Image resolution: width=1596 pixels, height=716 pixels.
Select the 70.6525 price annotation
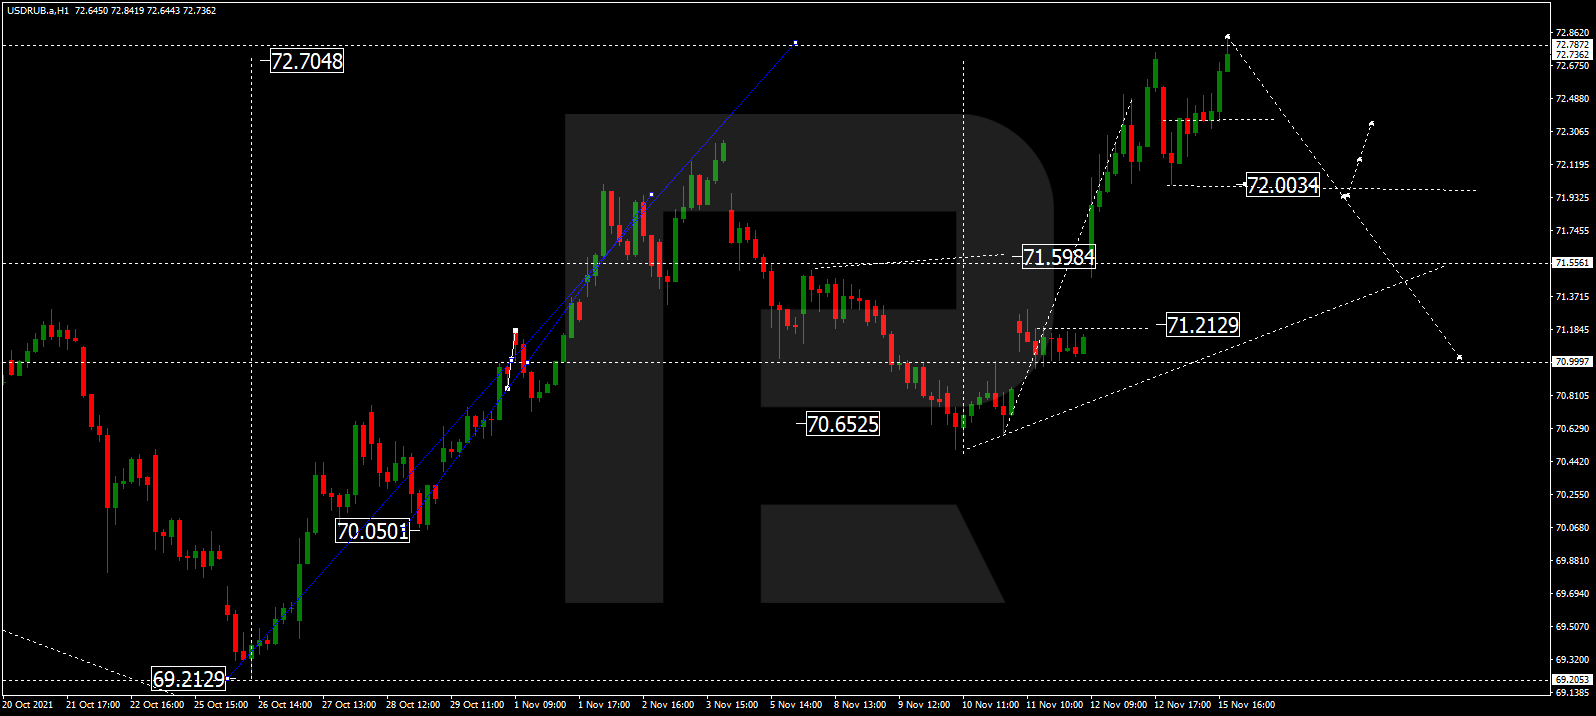[842, 424]
